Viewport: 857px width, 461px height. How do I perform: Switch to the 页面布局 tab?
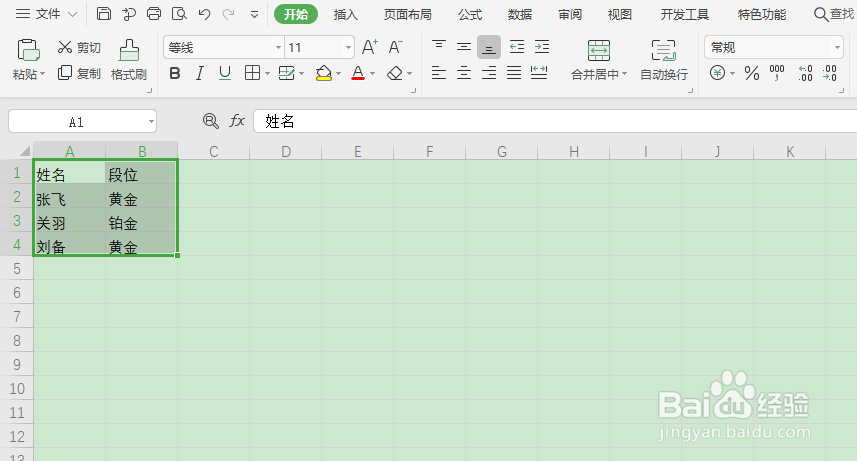(x=408, y=15)
